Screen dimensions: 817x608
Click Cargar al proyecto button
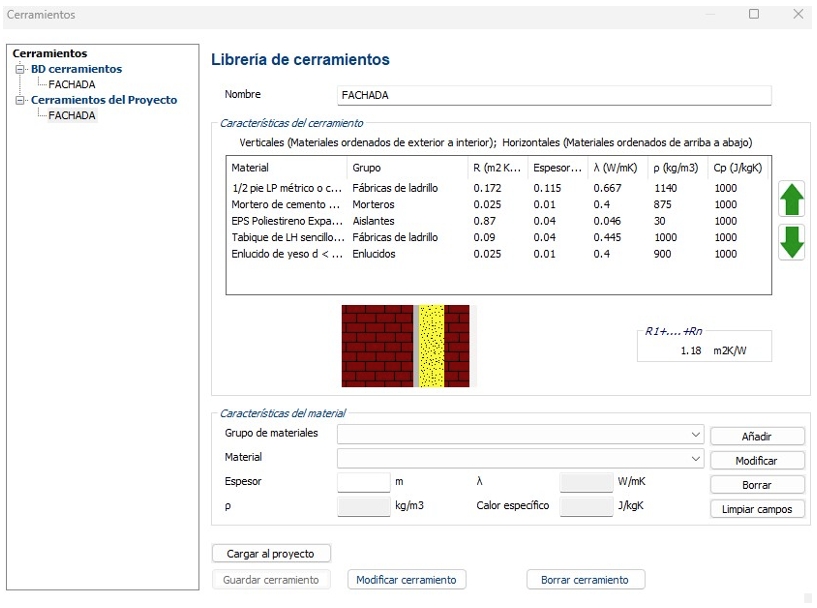point(271,554)
